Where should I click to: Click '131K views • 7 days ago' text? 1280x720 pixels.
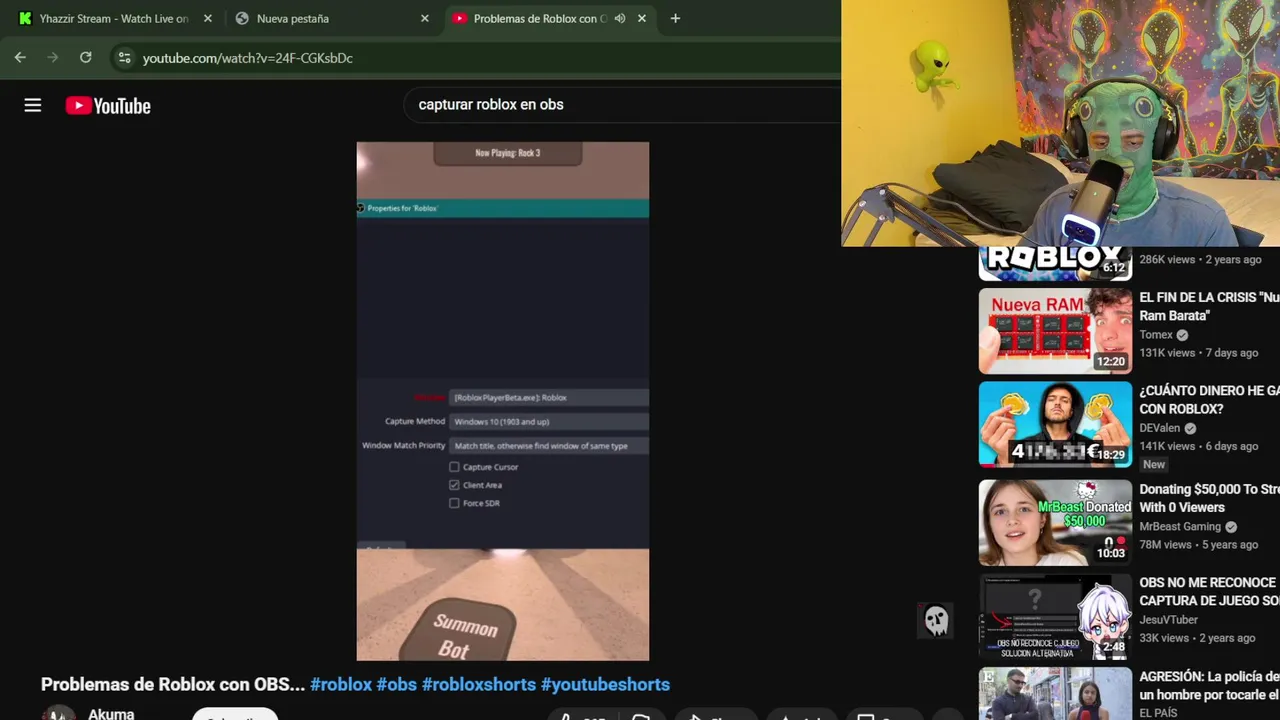tap(1198, 353)
